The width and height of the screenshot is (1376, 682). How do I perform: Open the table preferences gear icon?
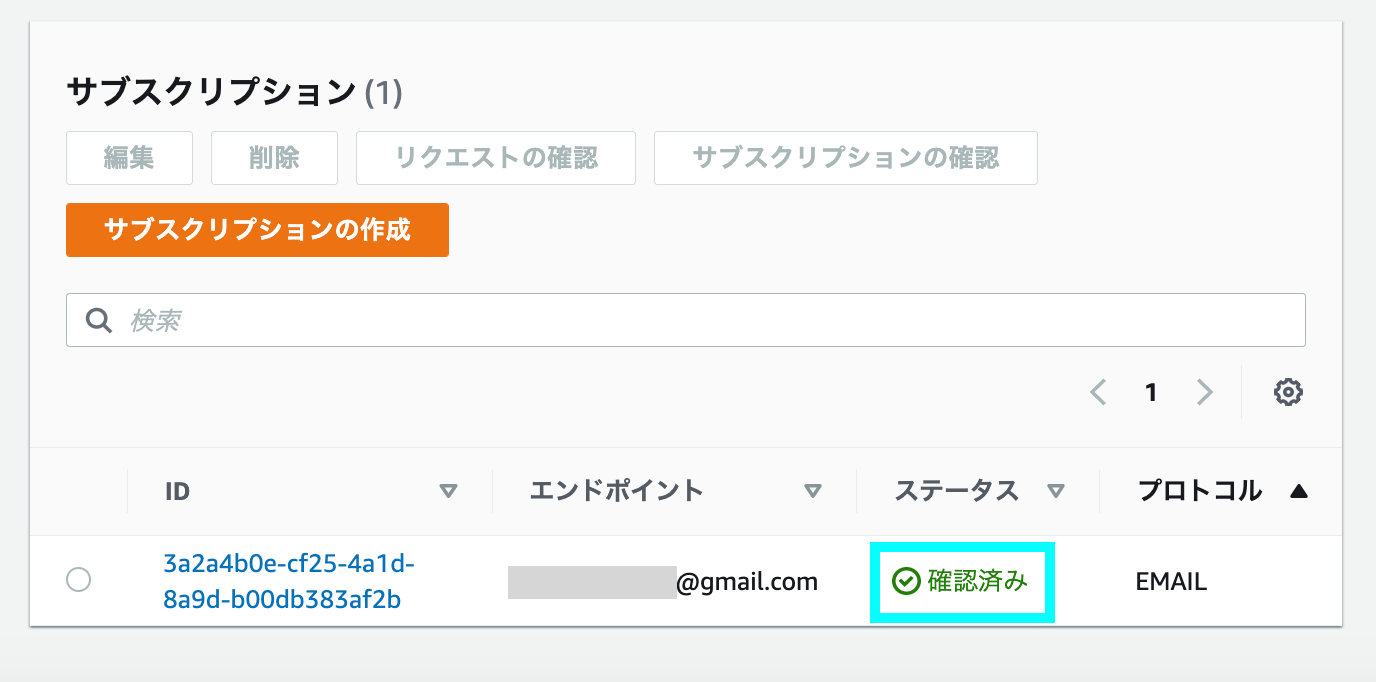click(1288, 392)
